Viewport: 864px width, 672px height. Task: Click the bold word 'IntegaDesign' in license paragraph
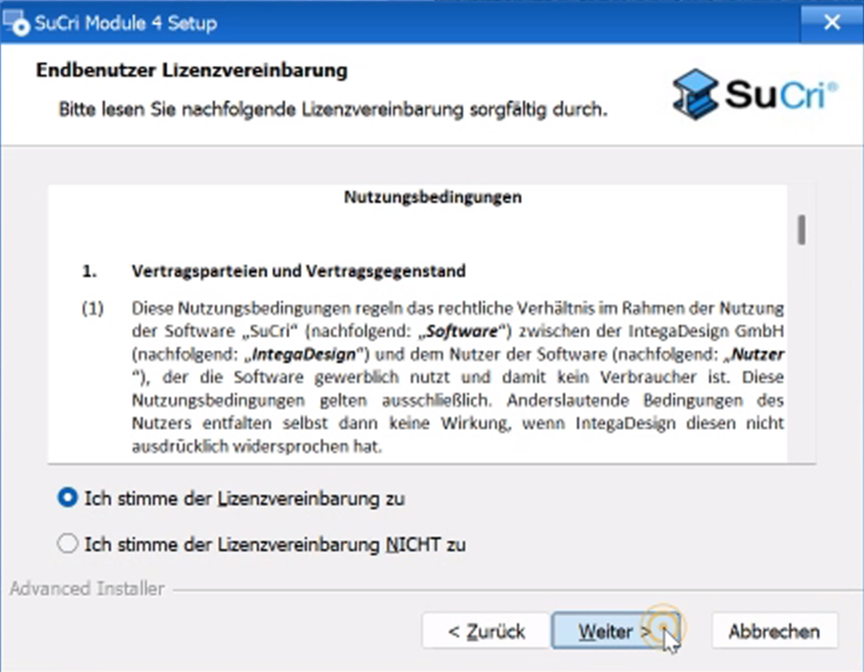point(304,354)
